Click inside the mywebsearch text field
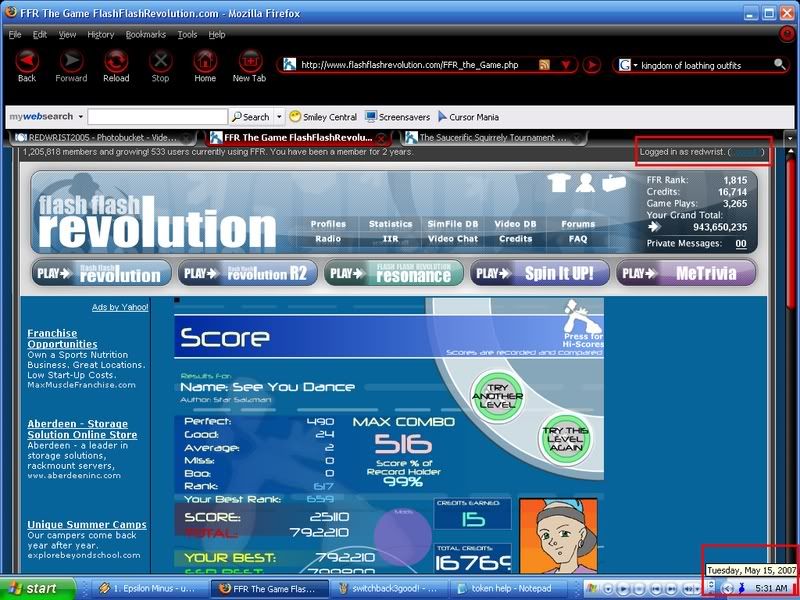 tap(157, 117)
